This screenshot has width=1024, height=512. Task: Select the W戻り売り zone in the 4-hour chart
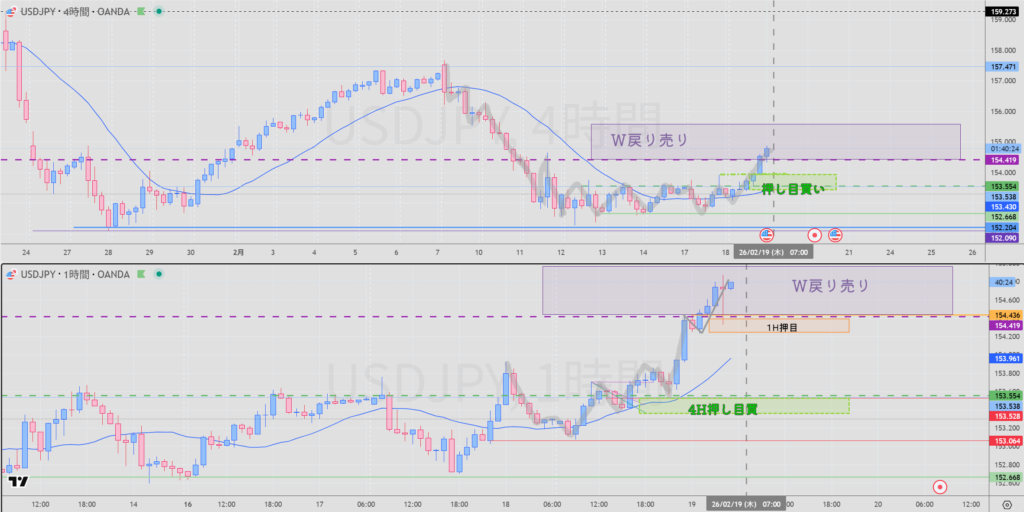[774, 141]
